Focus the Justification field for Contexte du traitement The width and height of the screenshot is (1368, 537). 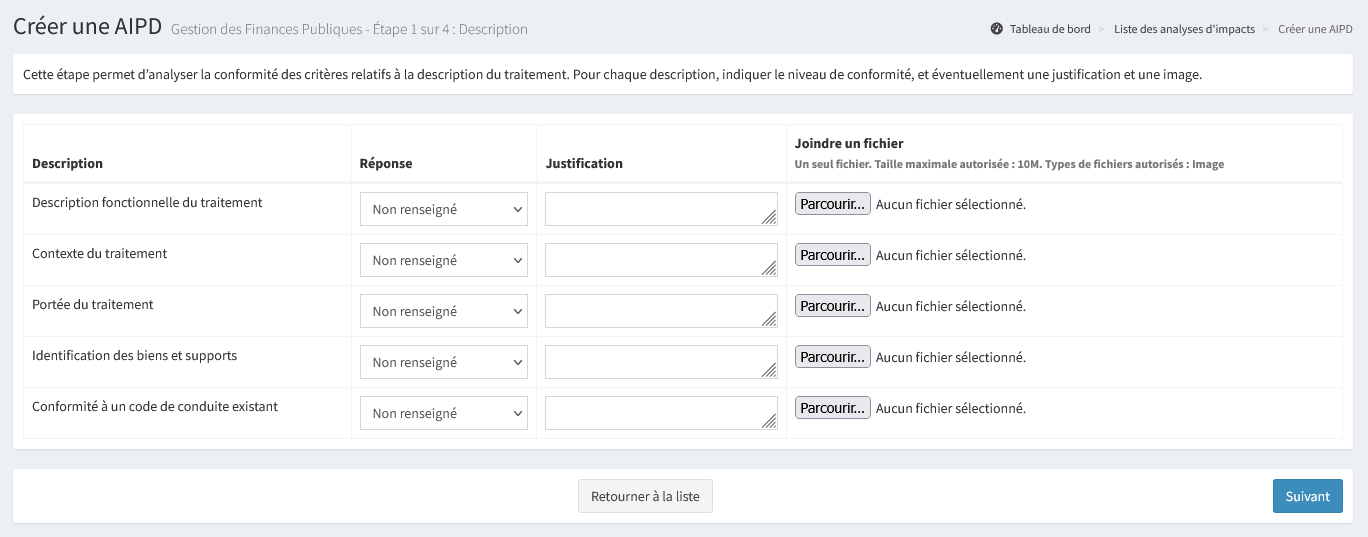pos(661,260)
